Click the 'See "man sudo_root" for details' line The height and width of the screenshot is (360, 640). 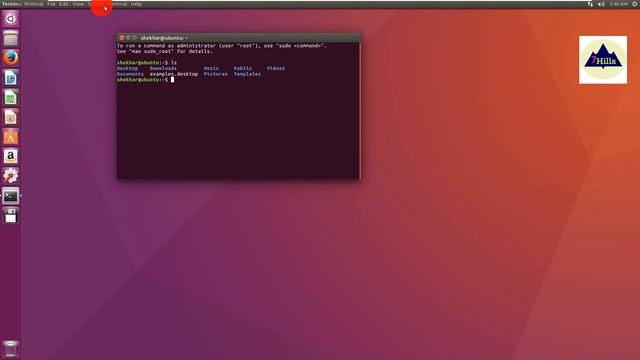pyautogui.click(x=164, y=51)
